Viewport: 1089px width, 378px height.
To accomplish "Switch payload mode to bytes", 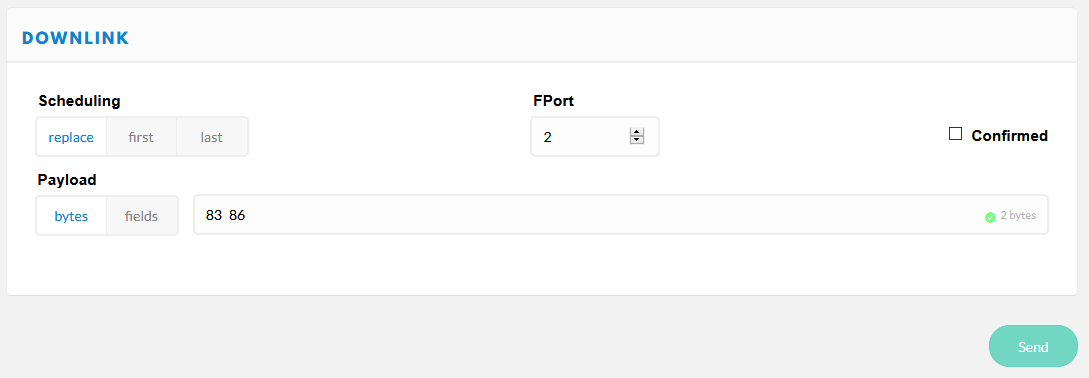I will (72, 216).
